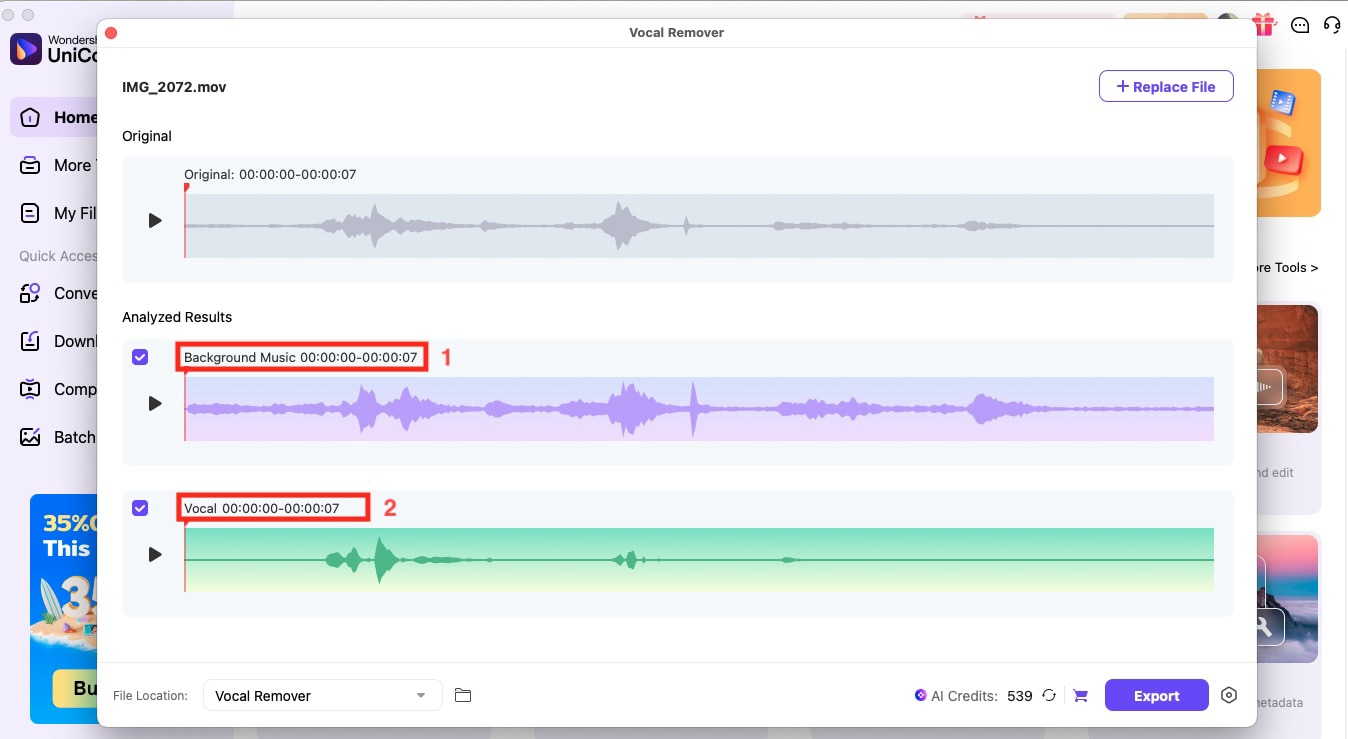The height and width of the screenshot is (739, 1348).
Task: Open the chat message bubble icon
Action: pyautogui.click(x=1300, y=25)
